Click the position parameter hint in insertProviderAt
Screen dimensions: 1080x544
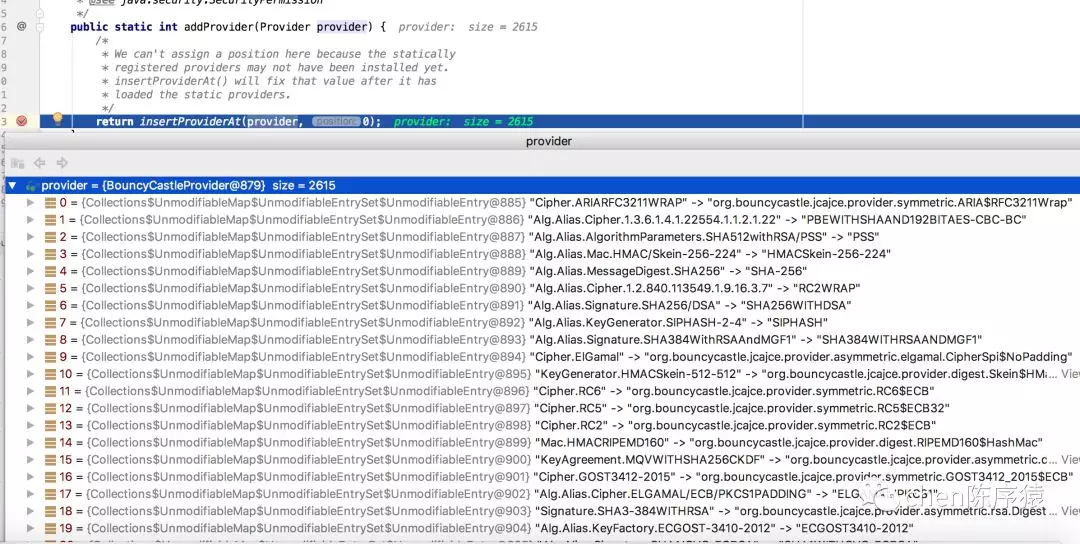point(335,121)
